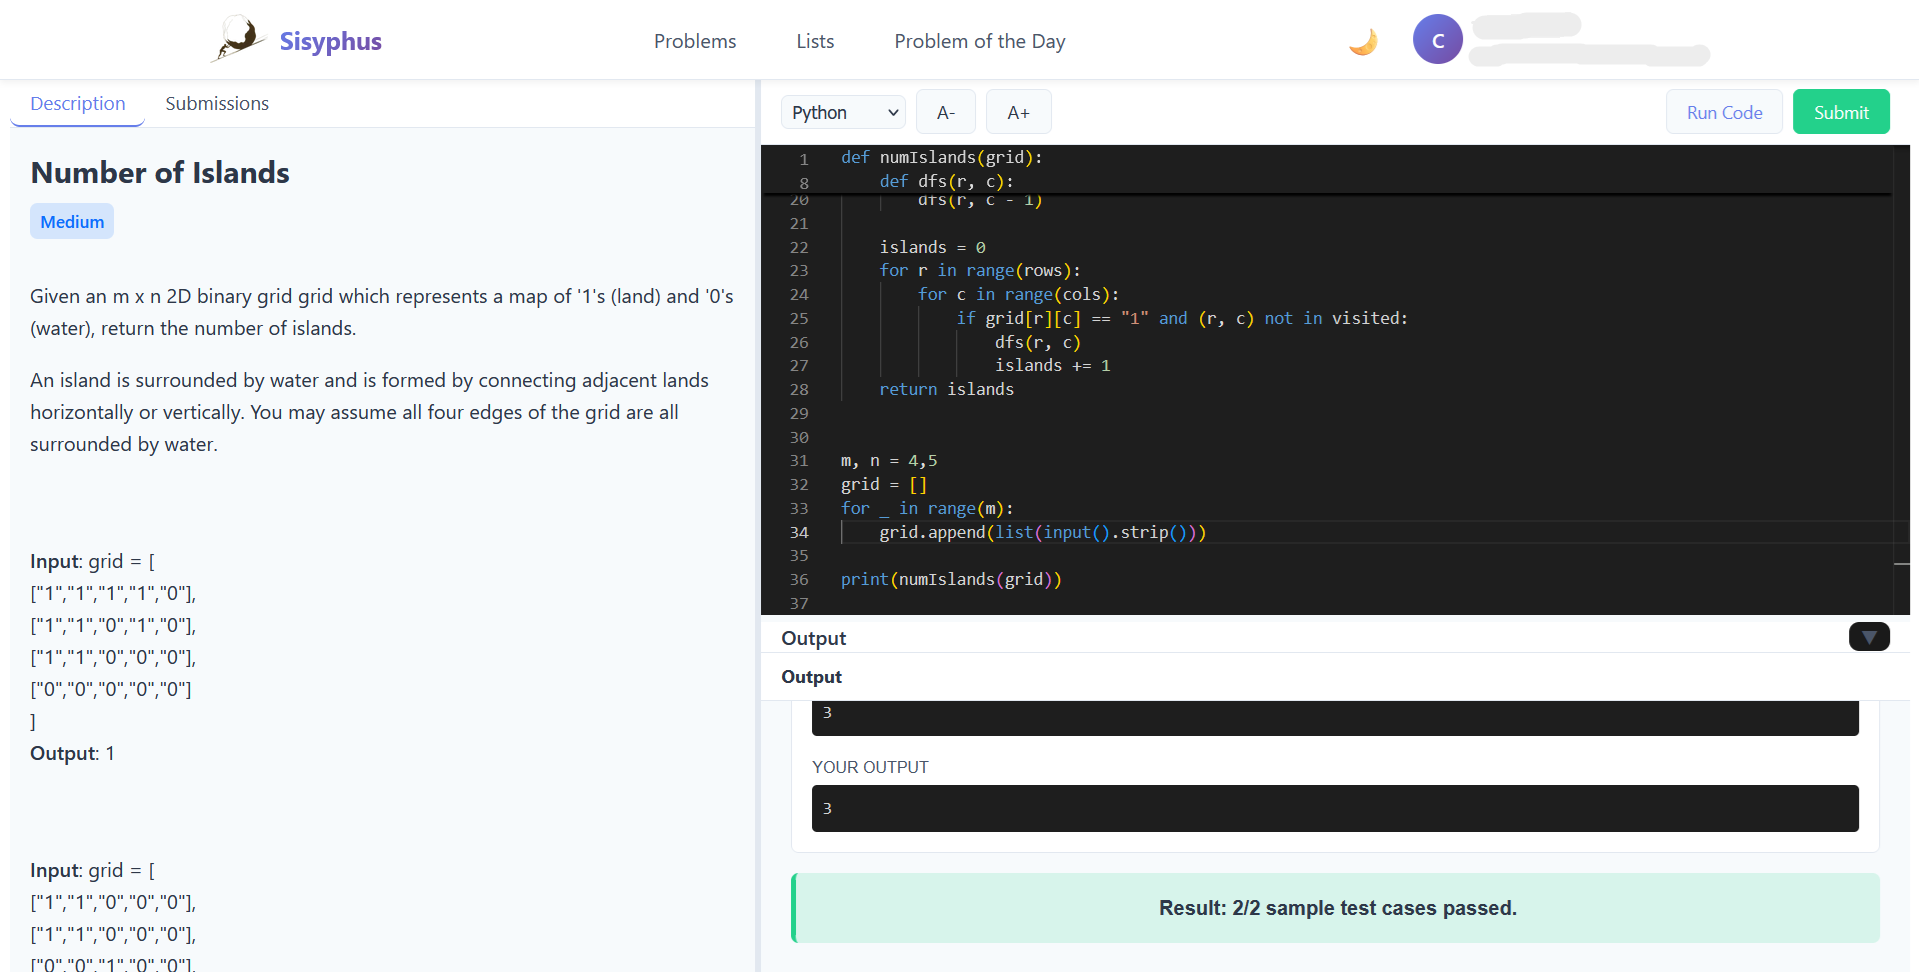The width and height of the screenshot is (1919, 972).
Task: Select the Description tab
Action: (x=78, y=104)
